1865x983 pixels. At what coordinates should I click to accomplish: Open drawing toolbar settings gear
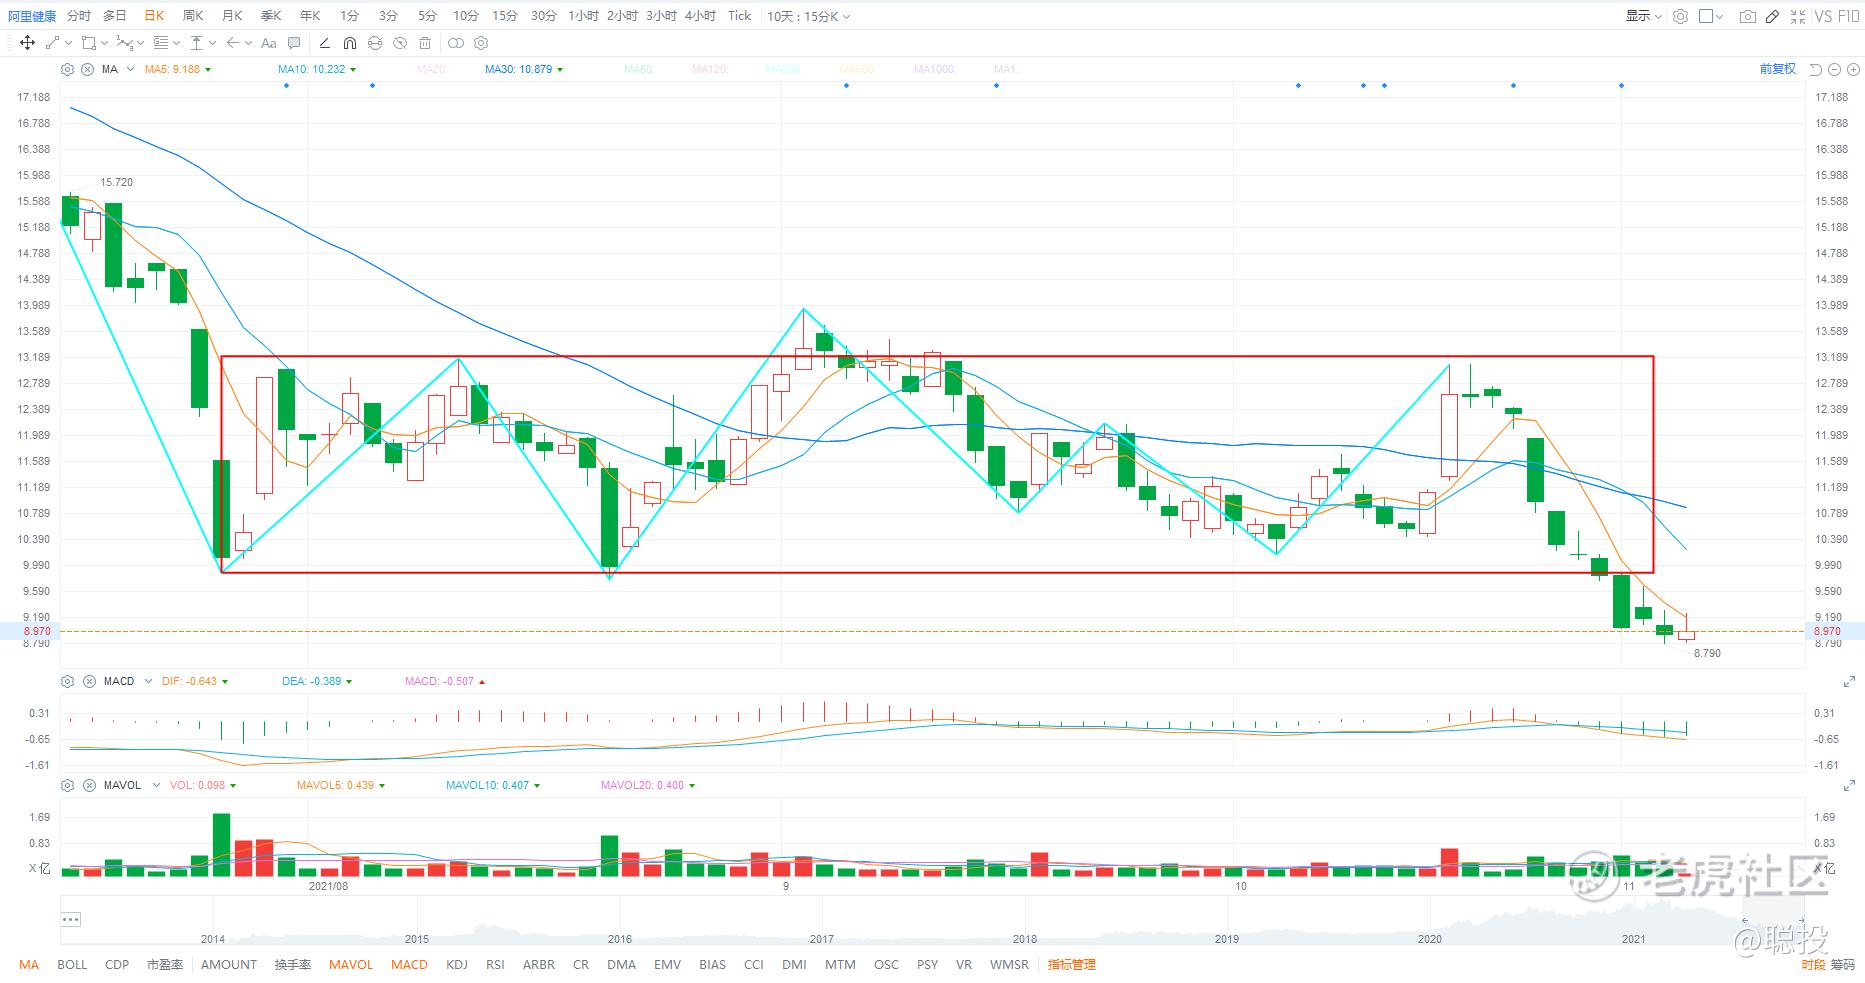point(481,43)
